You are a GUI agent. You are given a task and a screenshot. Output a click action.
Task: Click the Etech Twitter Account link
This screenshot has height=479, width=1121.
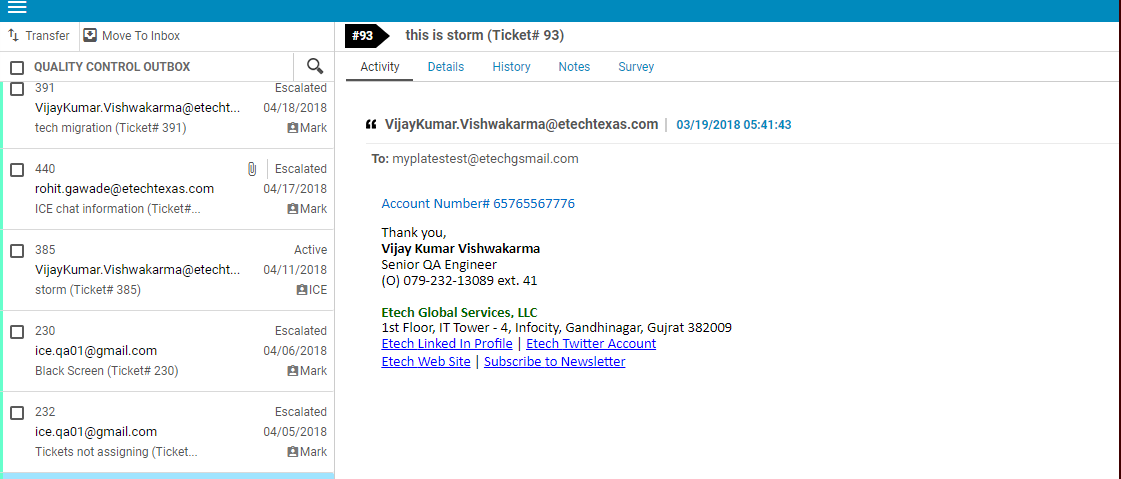(591, 343)
